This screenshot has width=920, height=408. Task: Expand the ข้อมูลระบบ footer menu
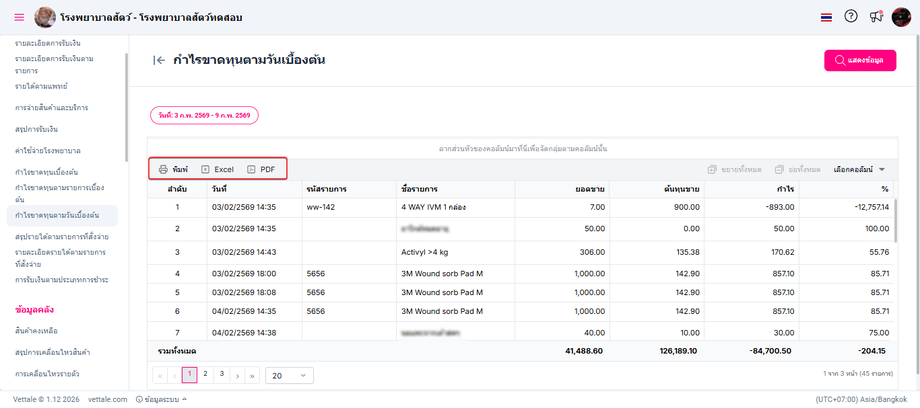pyautogui.click(x=162, y=399)
